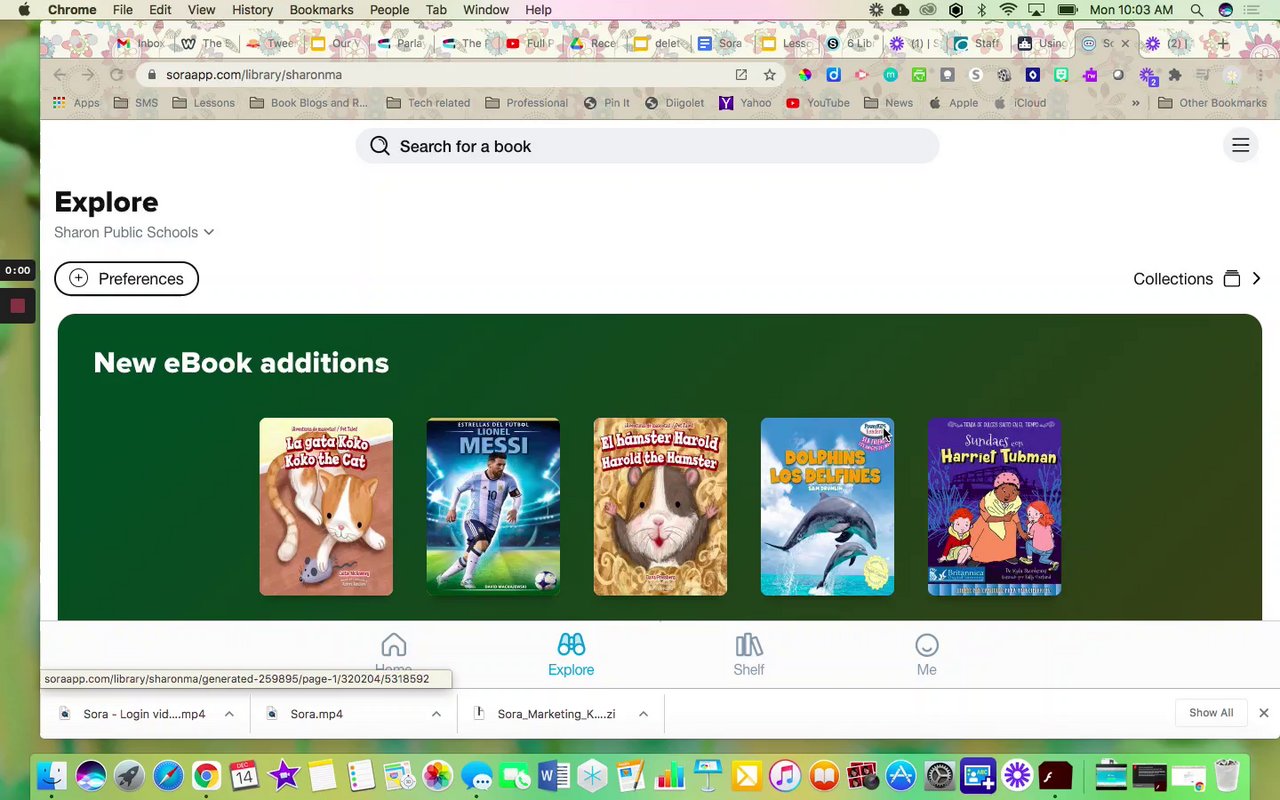
Task: Open Microsoft Word from the Dock
Action: [x=553, y=775]
